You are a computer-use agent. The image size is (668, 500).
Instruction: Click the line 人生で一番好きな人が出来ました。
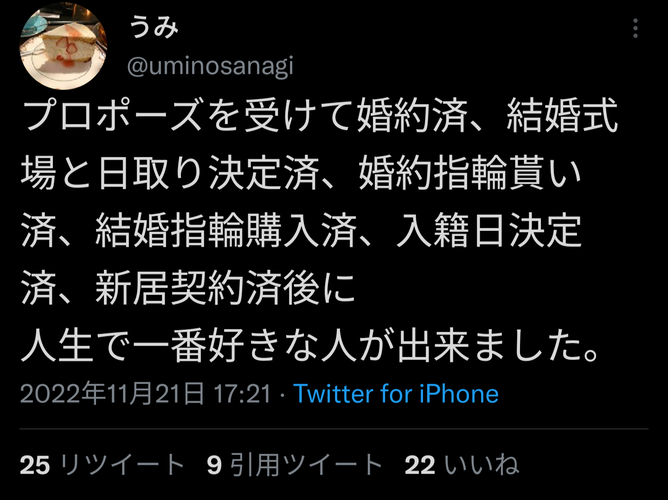coord(311,348)
